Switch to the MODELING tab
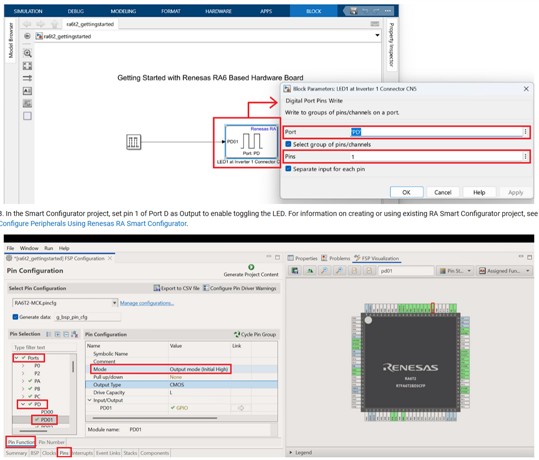The width and height of the screenshot is (539, 460). 123,11
